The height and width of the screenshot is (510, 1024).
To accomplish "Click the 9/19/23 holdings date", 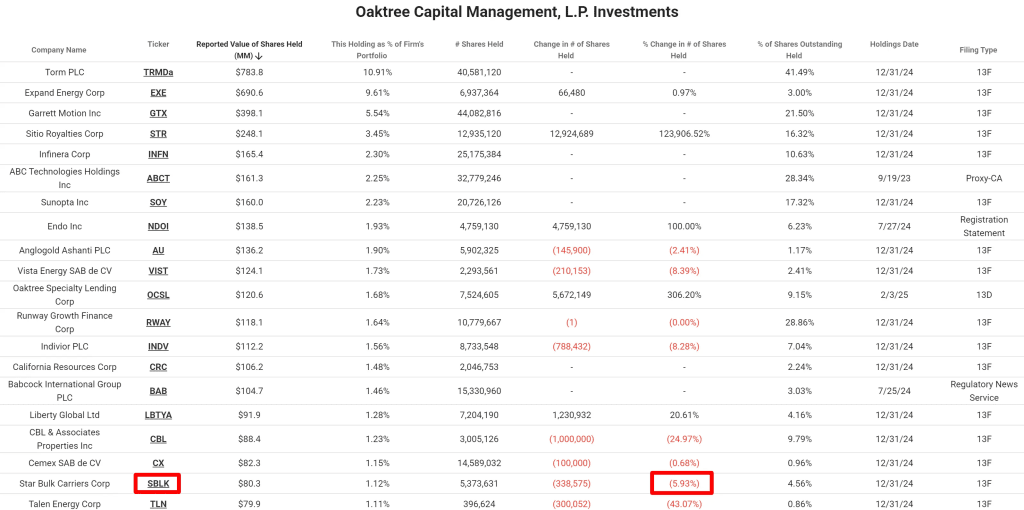I will (x=894, y=178).
